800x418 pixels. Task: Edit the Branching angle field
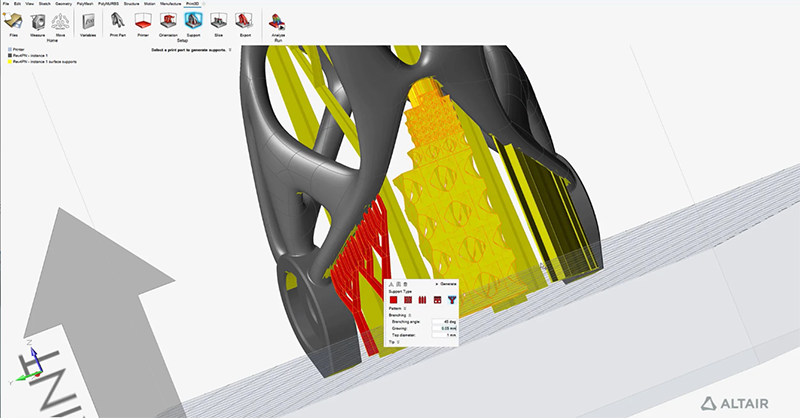click(444, 322)
